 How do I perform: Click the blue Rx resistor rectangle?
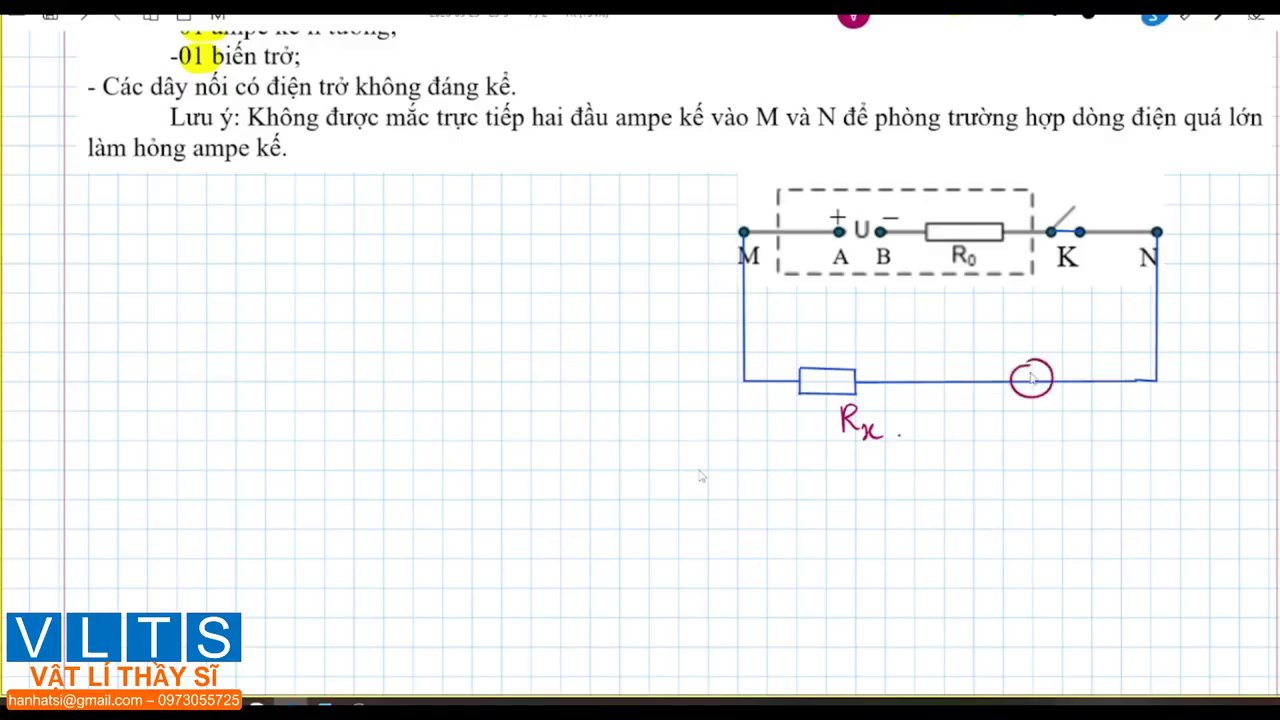click(827, 381)
